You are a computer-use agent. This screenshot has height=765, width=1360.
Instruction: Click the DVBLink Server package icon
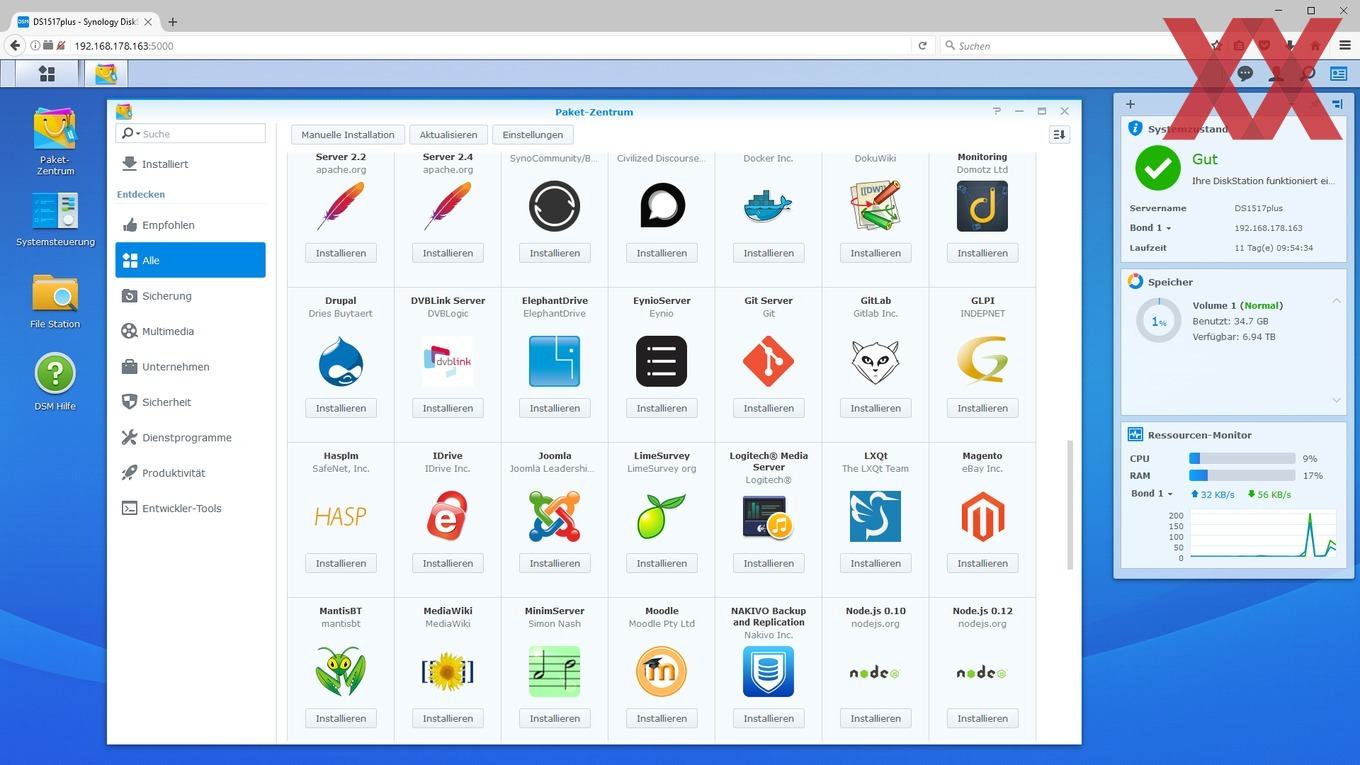pyautogui.click(x=448, y=361)
